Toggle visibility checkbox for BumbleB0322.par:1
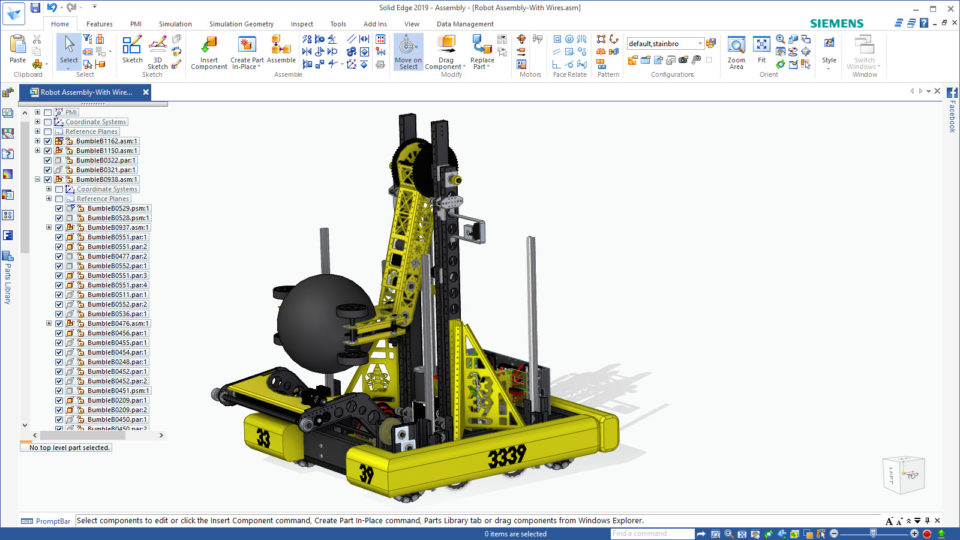The width and height of the screenshot is (960, 540). 47,160
